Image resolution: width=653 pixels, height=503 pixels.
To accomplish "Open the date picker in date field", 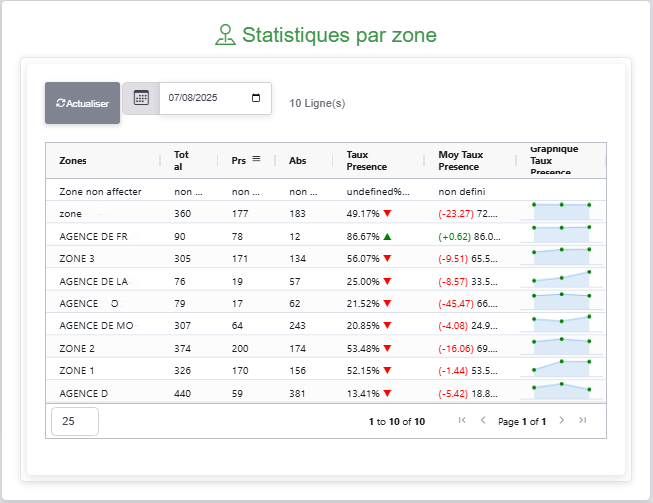I will coord(256,98).
